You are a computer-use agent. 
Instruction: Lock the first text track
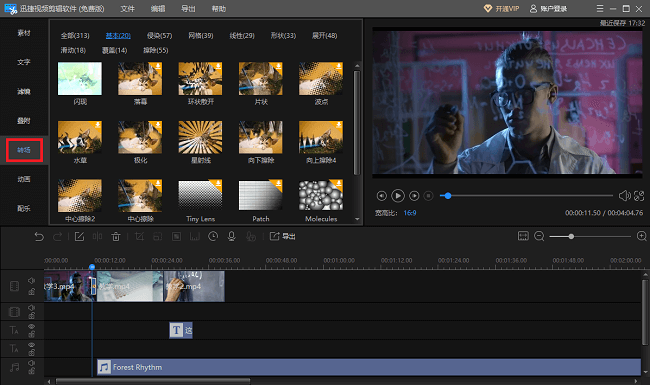[32, 334]
